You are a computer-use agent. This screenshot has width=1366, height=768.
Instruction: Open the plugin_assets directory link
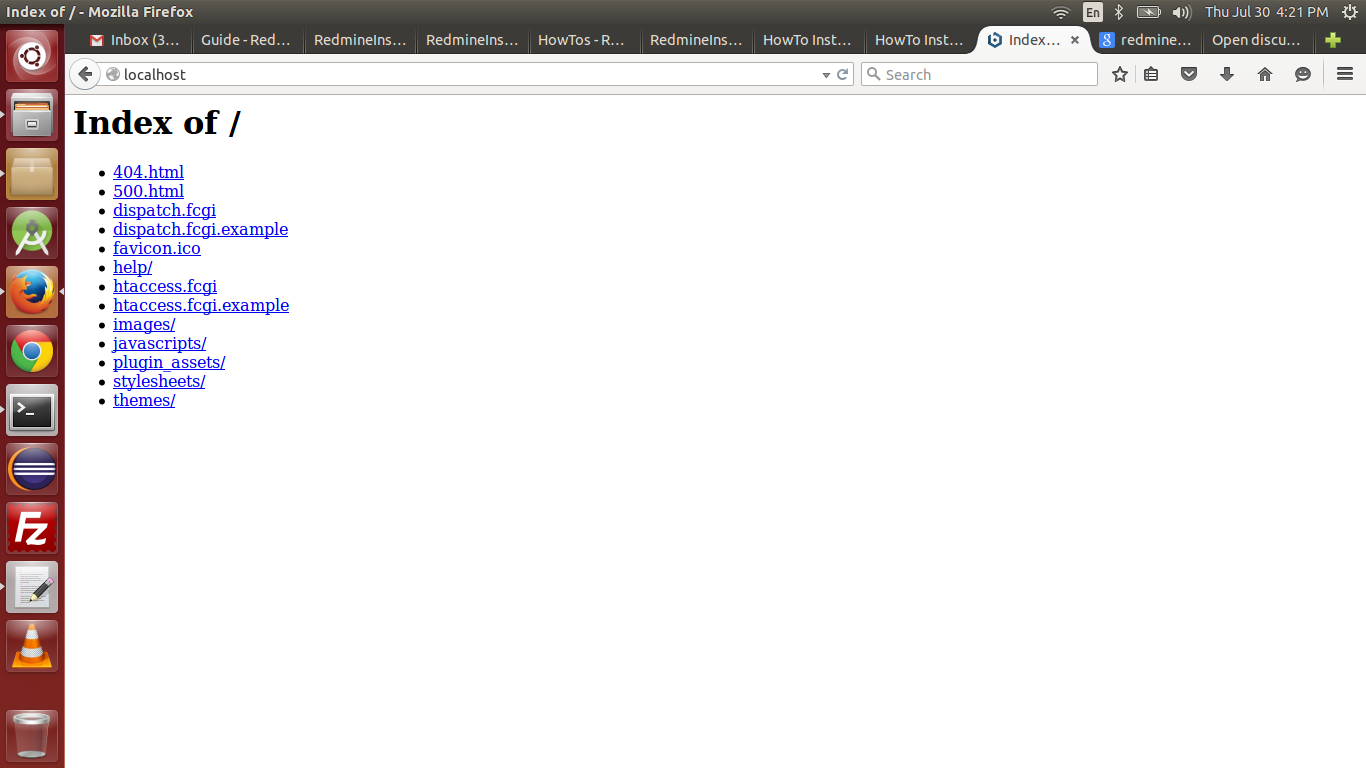[168, 362]
